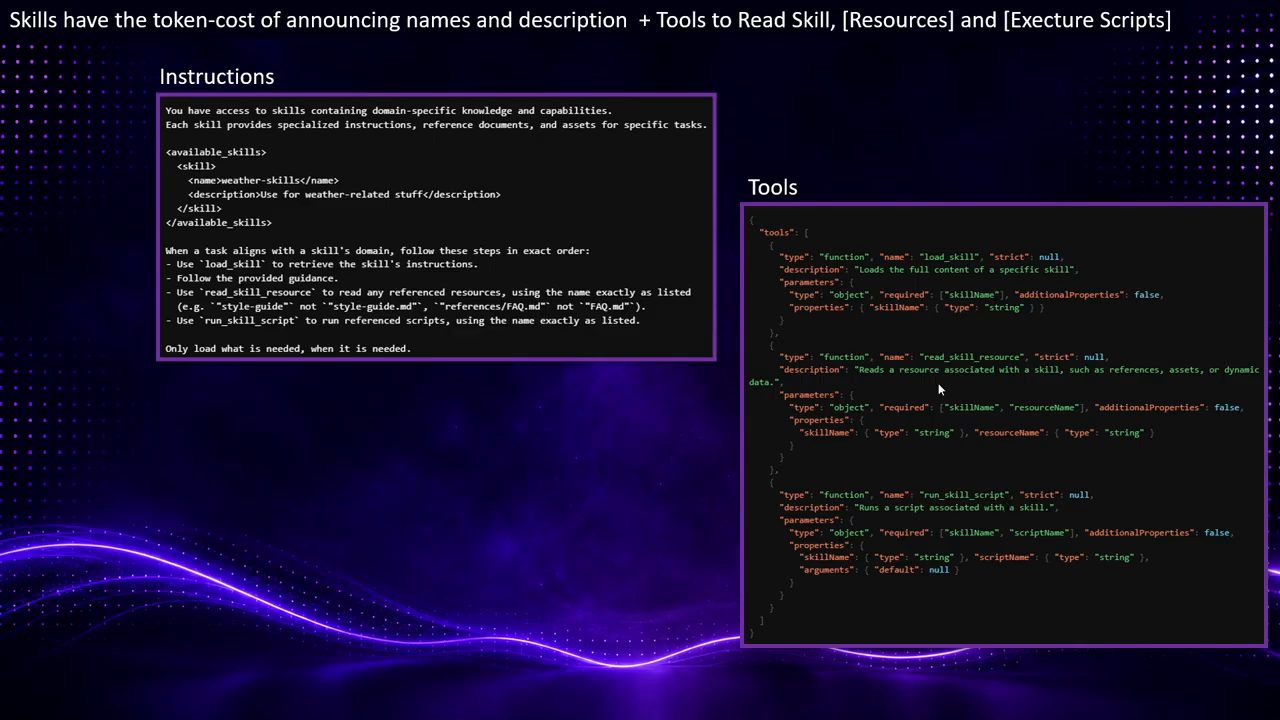Click the closing </available_skills> tag
The width and height of the screenshot is (1280, 720).
pos(218,223)
